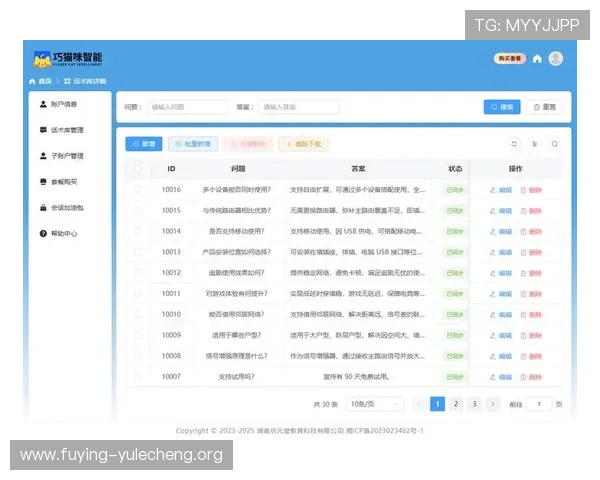Delete the row with ID 10009

click(x=531, y=336)
